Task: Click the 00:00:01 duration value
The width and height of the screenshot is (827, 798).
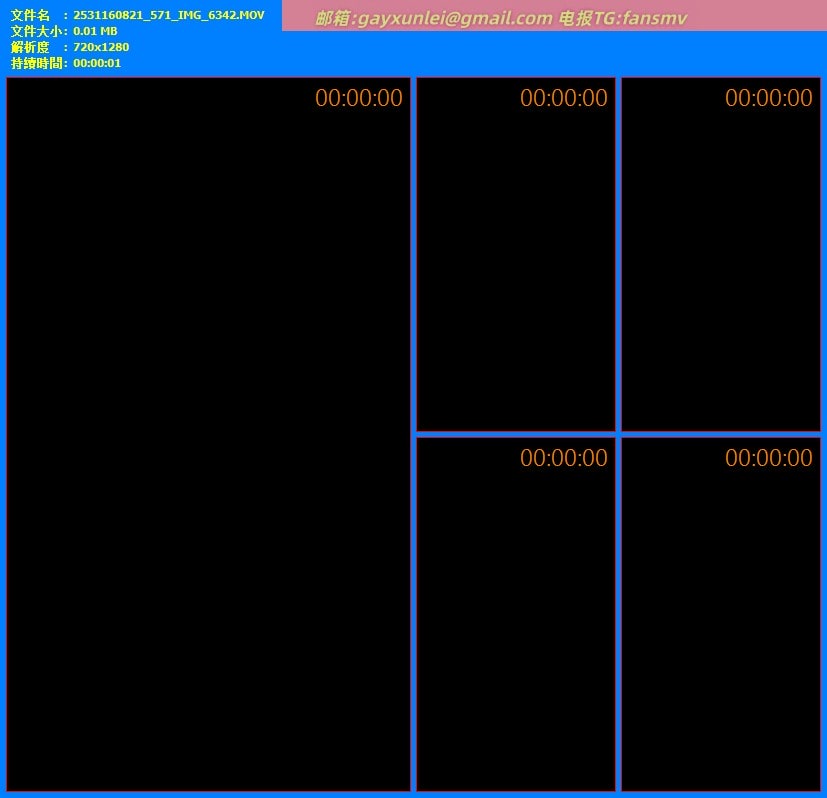Action: (x=97, y=63)
